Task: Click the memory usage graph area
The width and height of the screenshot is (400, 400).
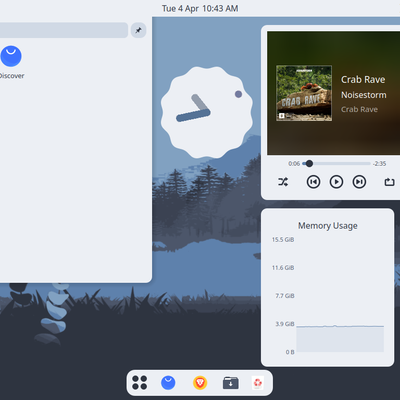Action: click(x=340, y=296)
